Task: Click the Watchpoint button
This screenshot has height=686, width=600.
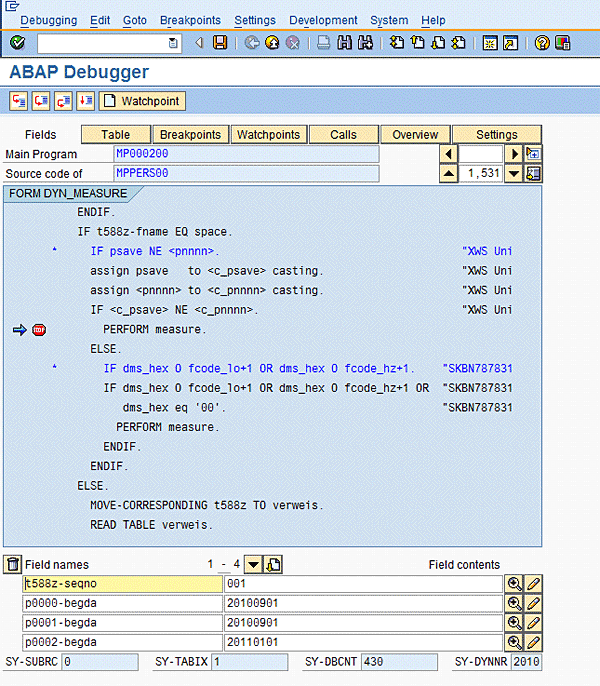Action: pyautogui.click(x=142, y=101)
